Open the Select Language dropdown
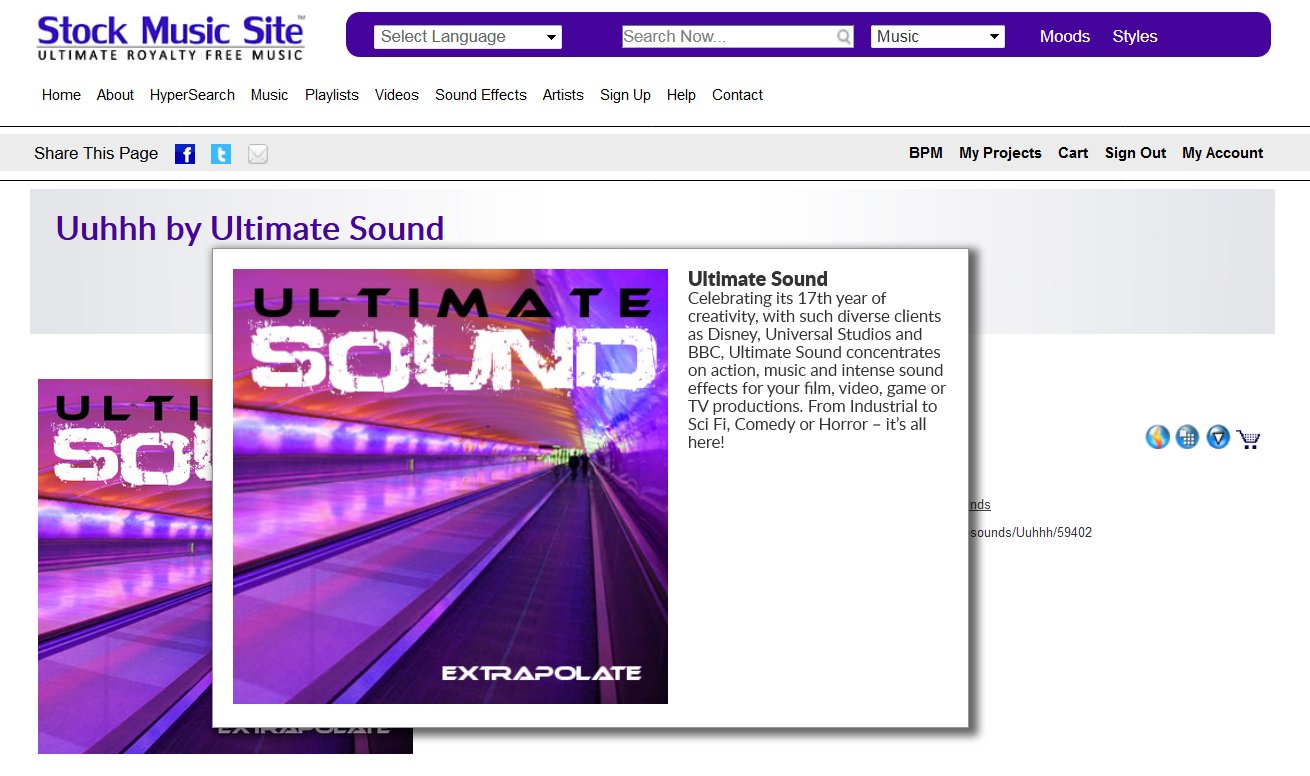This screenshot has width=1310, height=776. [x=468, y=37]
